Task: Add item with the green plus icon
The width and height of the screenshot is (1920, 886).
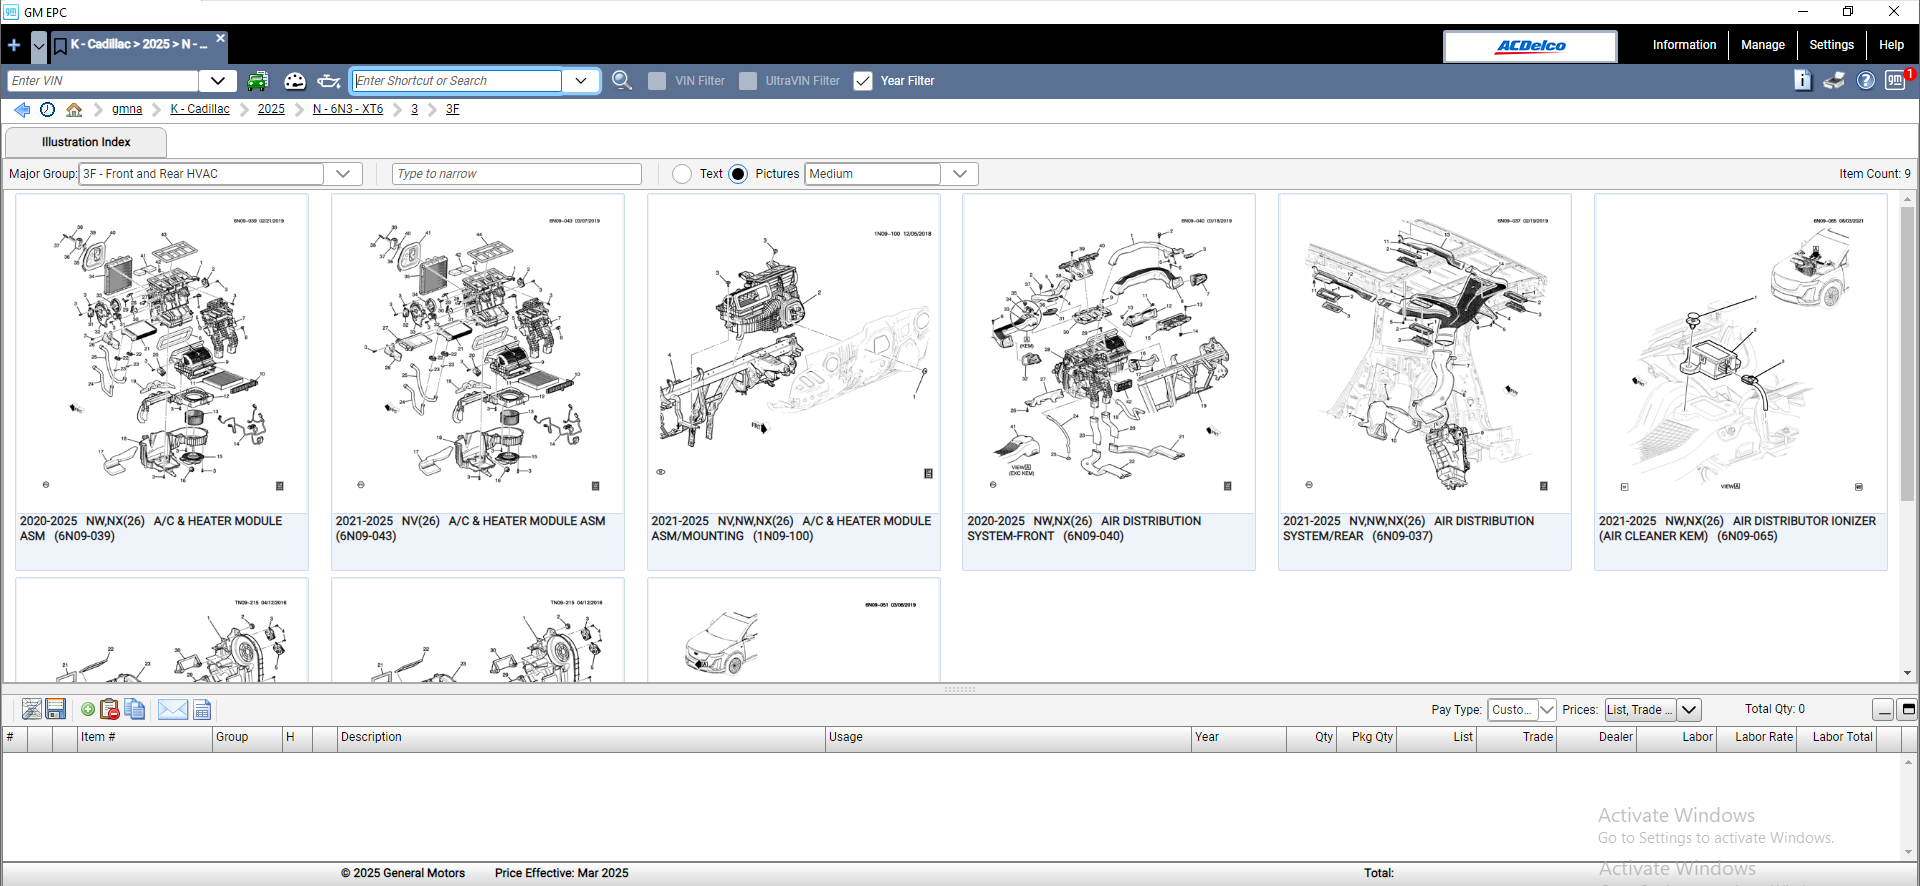Action: coord(88,709)
